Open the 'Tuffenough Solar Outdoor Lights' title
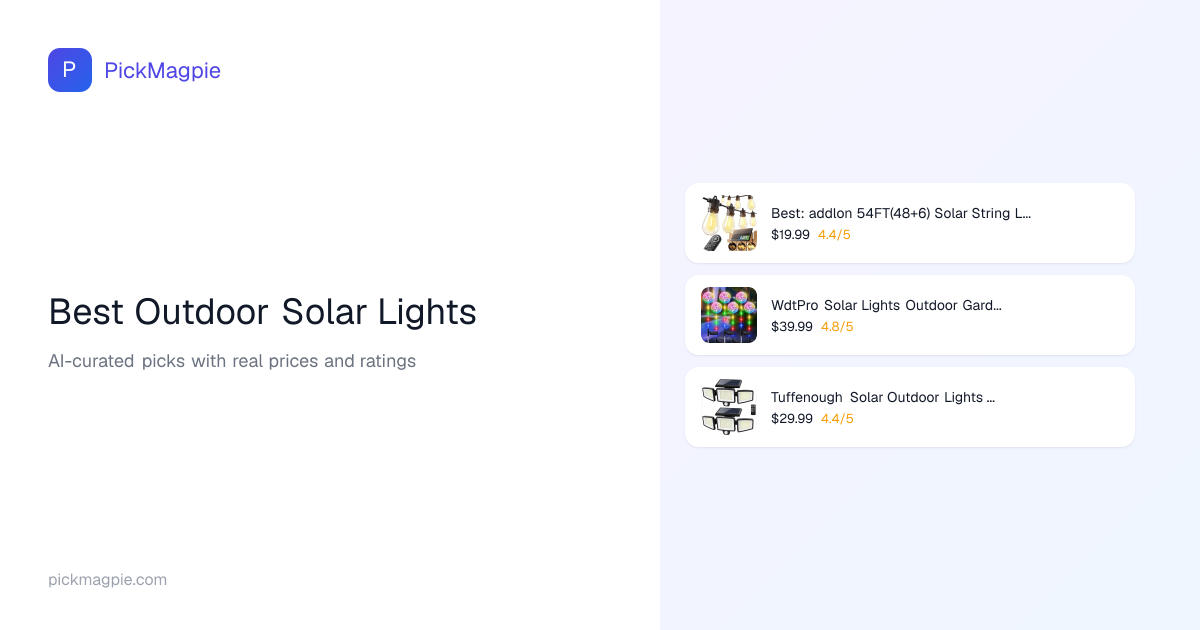The height and width of the screenshot is (630, 1200). [882, 397]
